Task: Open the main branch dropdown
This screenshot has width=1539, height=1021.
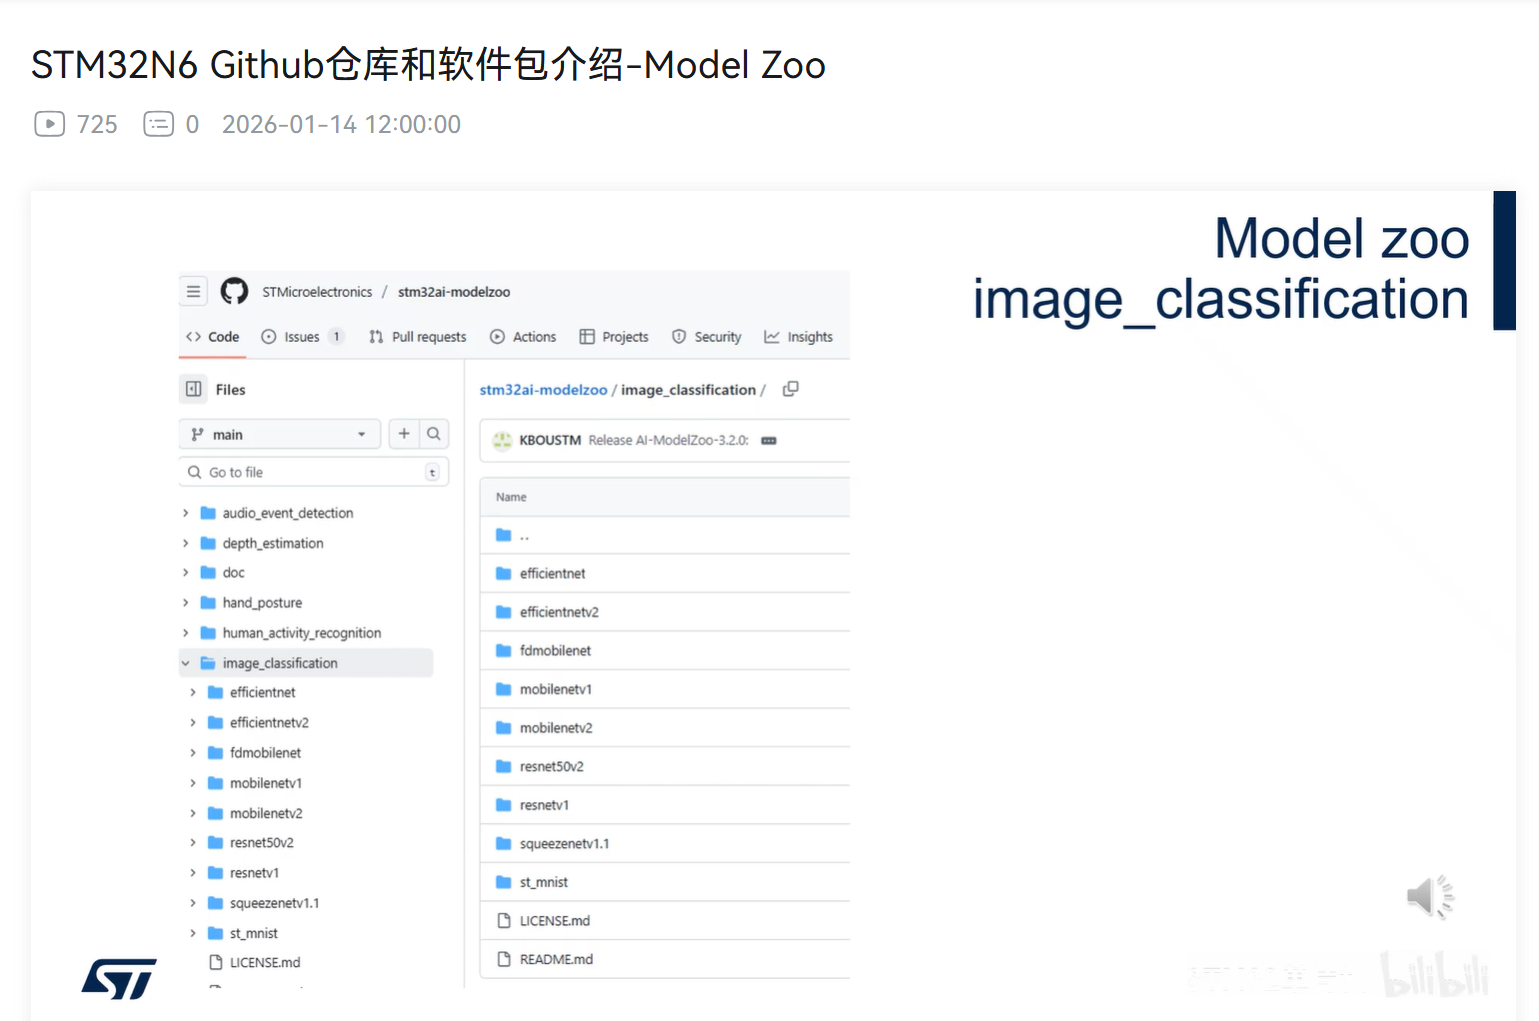Action: coord(280,434)
